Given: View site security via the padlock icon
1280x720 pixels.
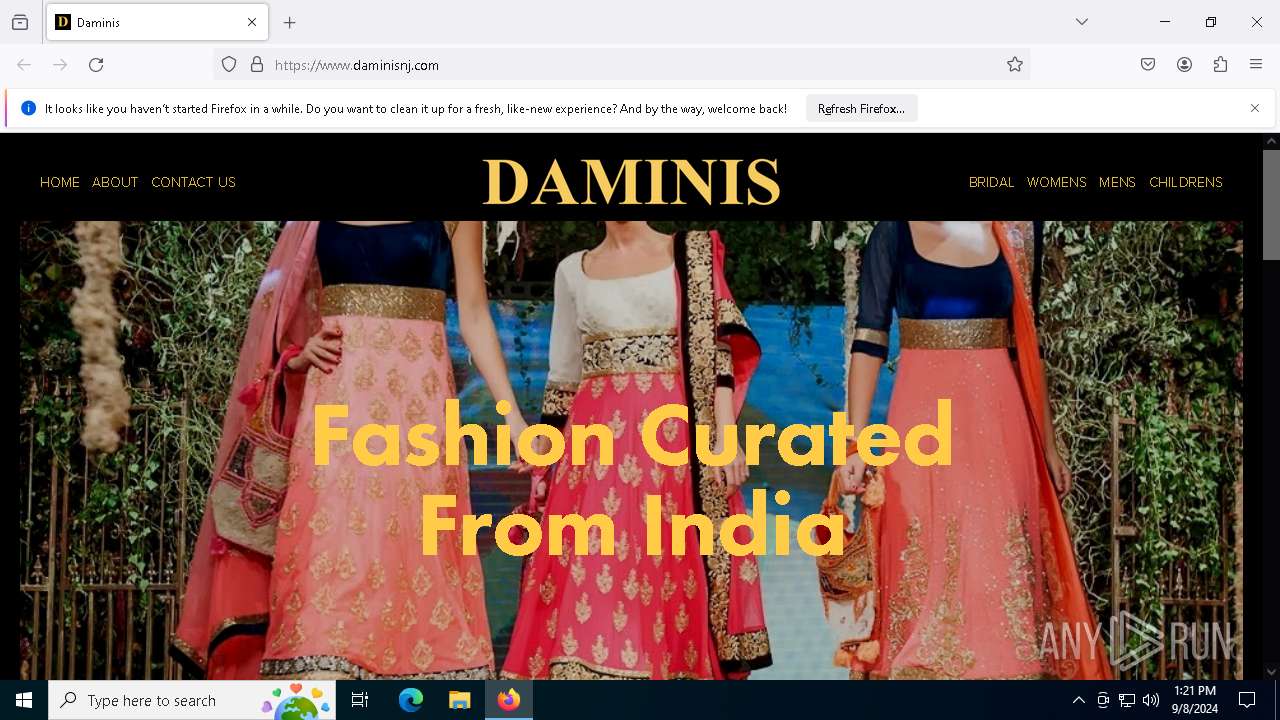Looking at the screenshot, I should pyautogui.click(x=257, y=65).
